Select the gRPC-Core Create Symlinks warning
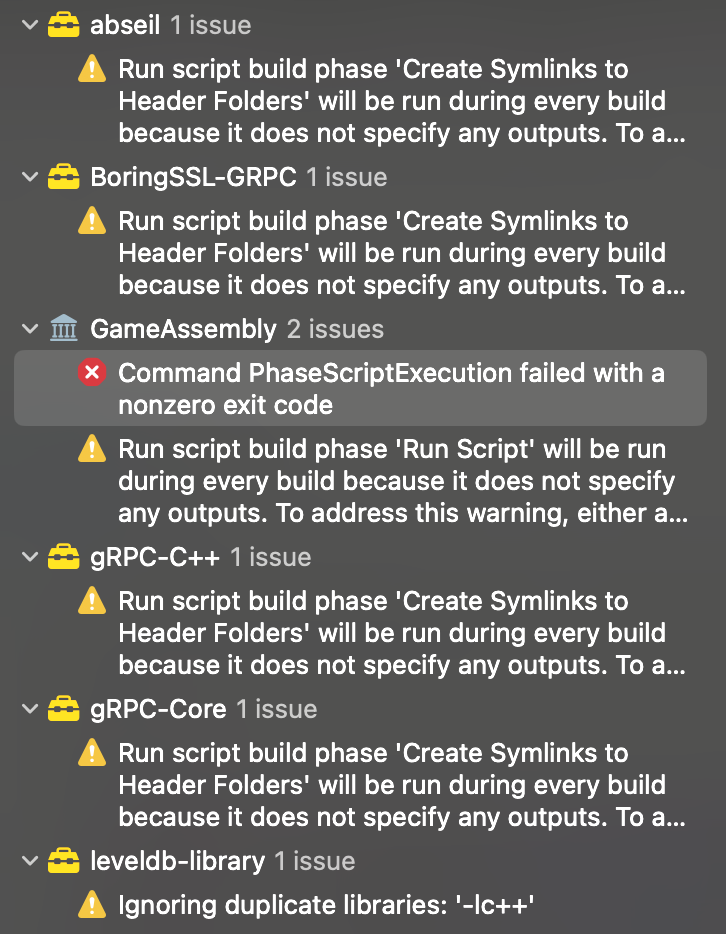Screen dimensions: 726x934 (400, 785)
